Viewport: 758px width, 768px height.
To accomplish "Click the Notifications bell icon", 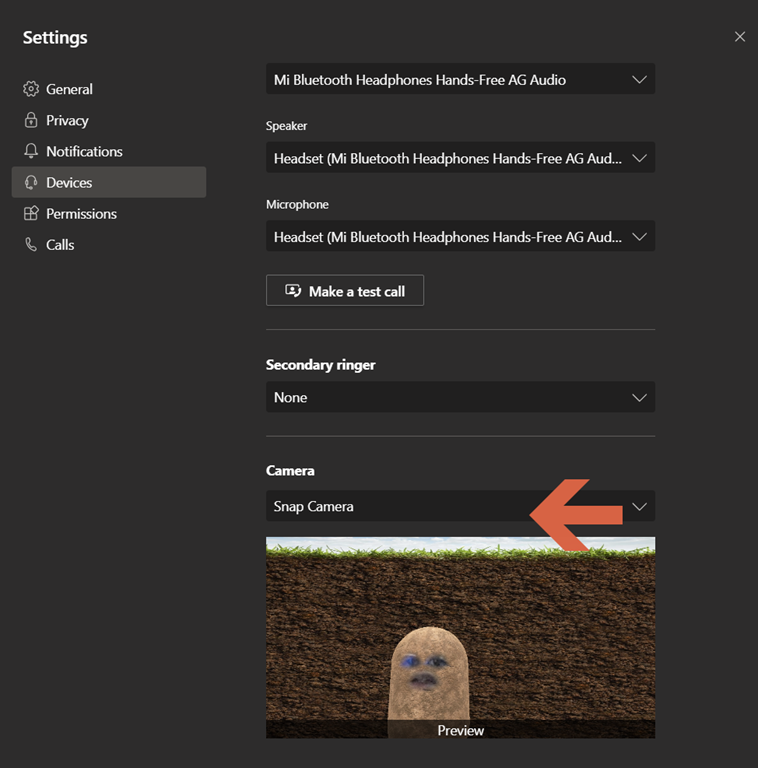I will coord(31,151).
